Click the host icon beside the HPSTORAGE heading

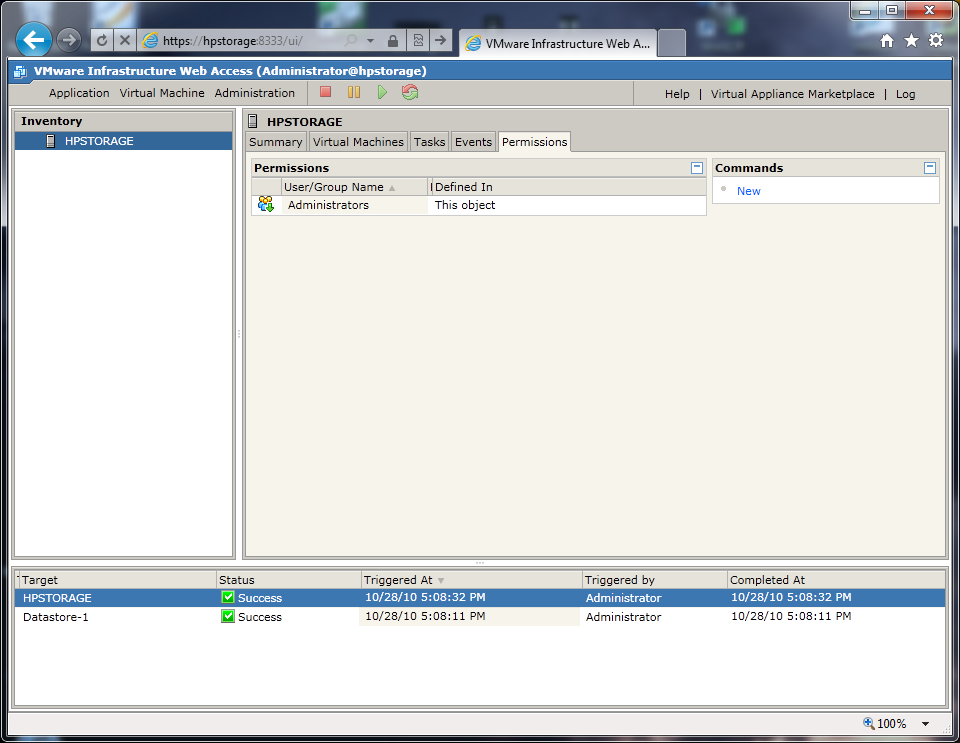coord(253,121)
